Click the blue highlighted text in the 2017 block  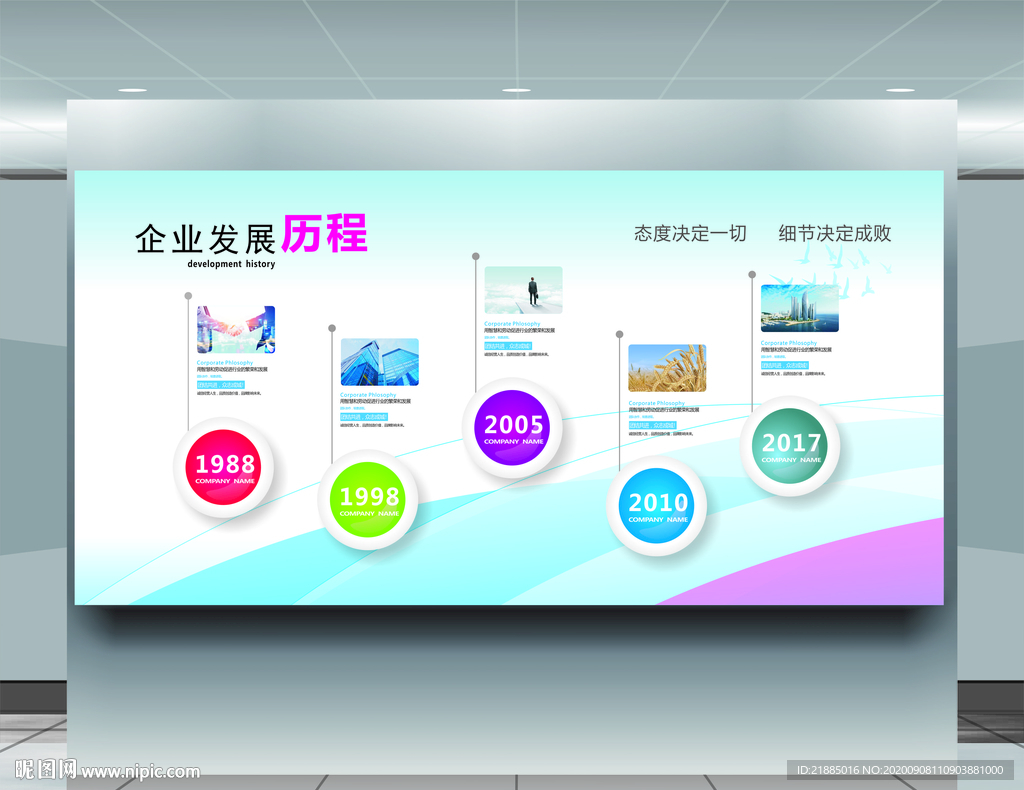pyautogui.click(x=784, y=365)
